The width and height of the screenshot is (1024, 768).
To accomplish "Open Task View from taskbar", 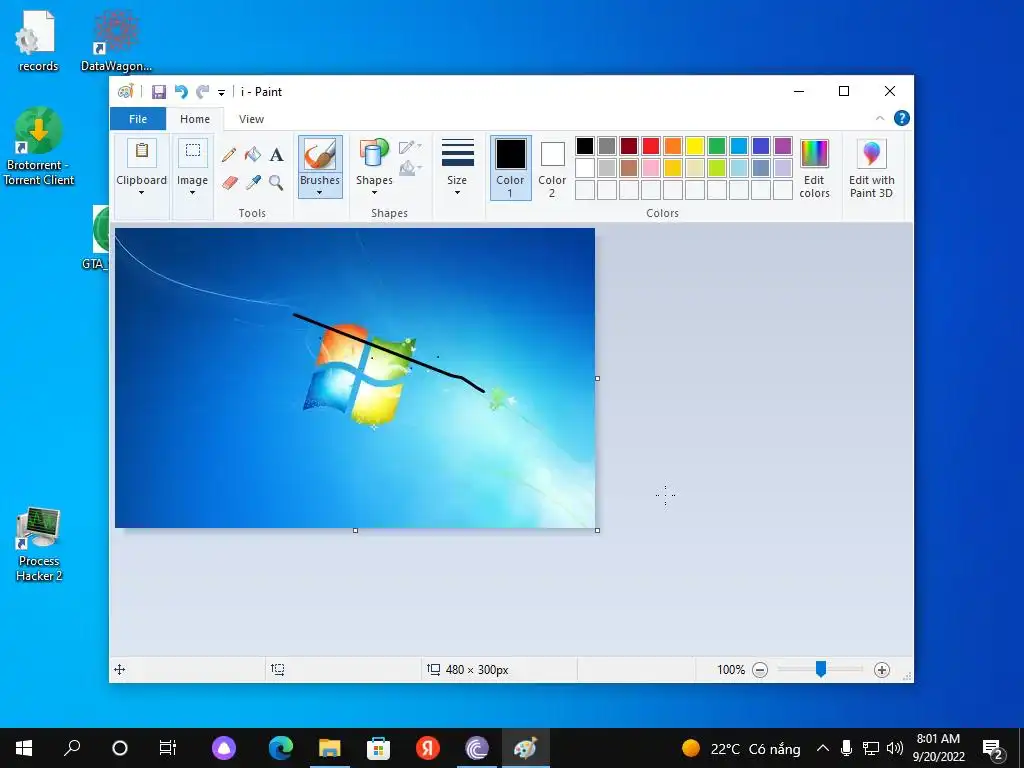I will [x=168, y=748].
